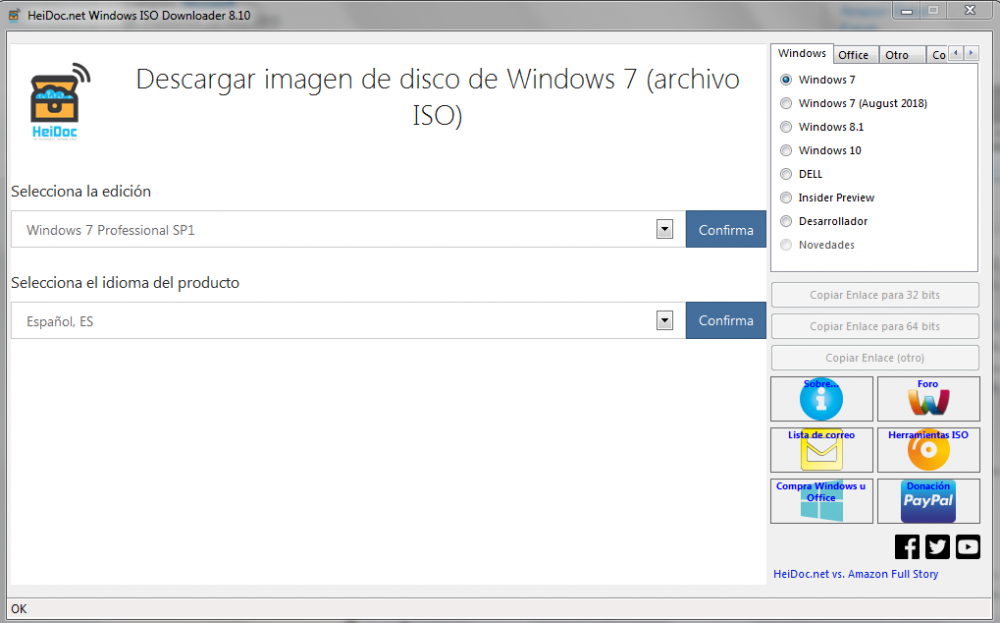Confirm the selected Windows edition
Image resolution: width=1000 pixels, height=623 pixels.
coord(726,230)
